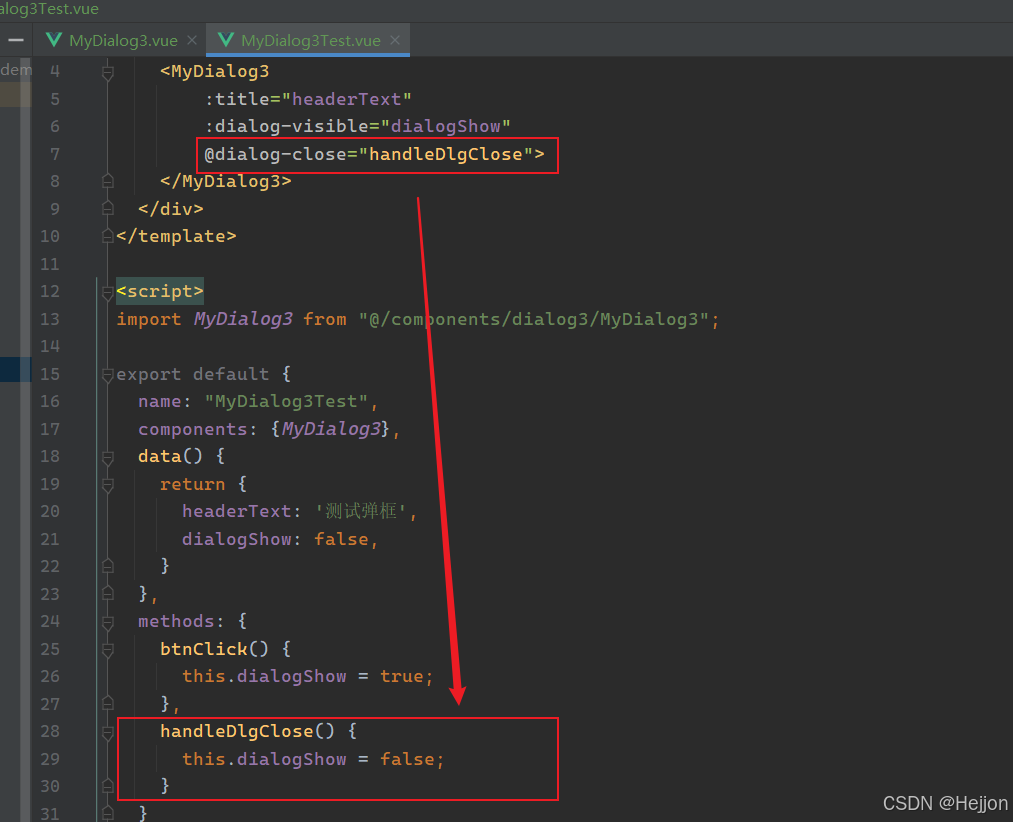This screenshot has height=822, width=1013.
Task: Toggle fold end marker at line 27
Action: (x=108, y=704)
